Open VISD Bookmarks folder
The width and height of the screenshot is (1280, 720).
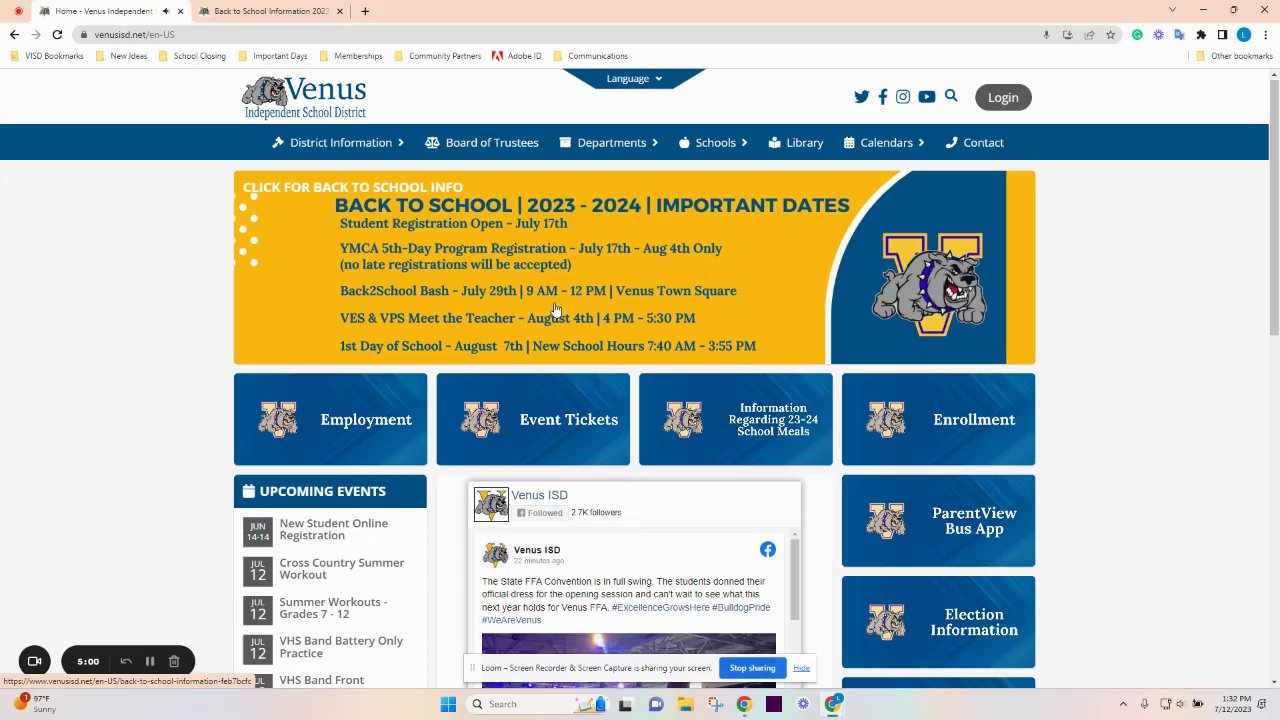47,56
